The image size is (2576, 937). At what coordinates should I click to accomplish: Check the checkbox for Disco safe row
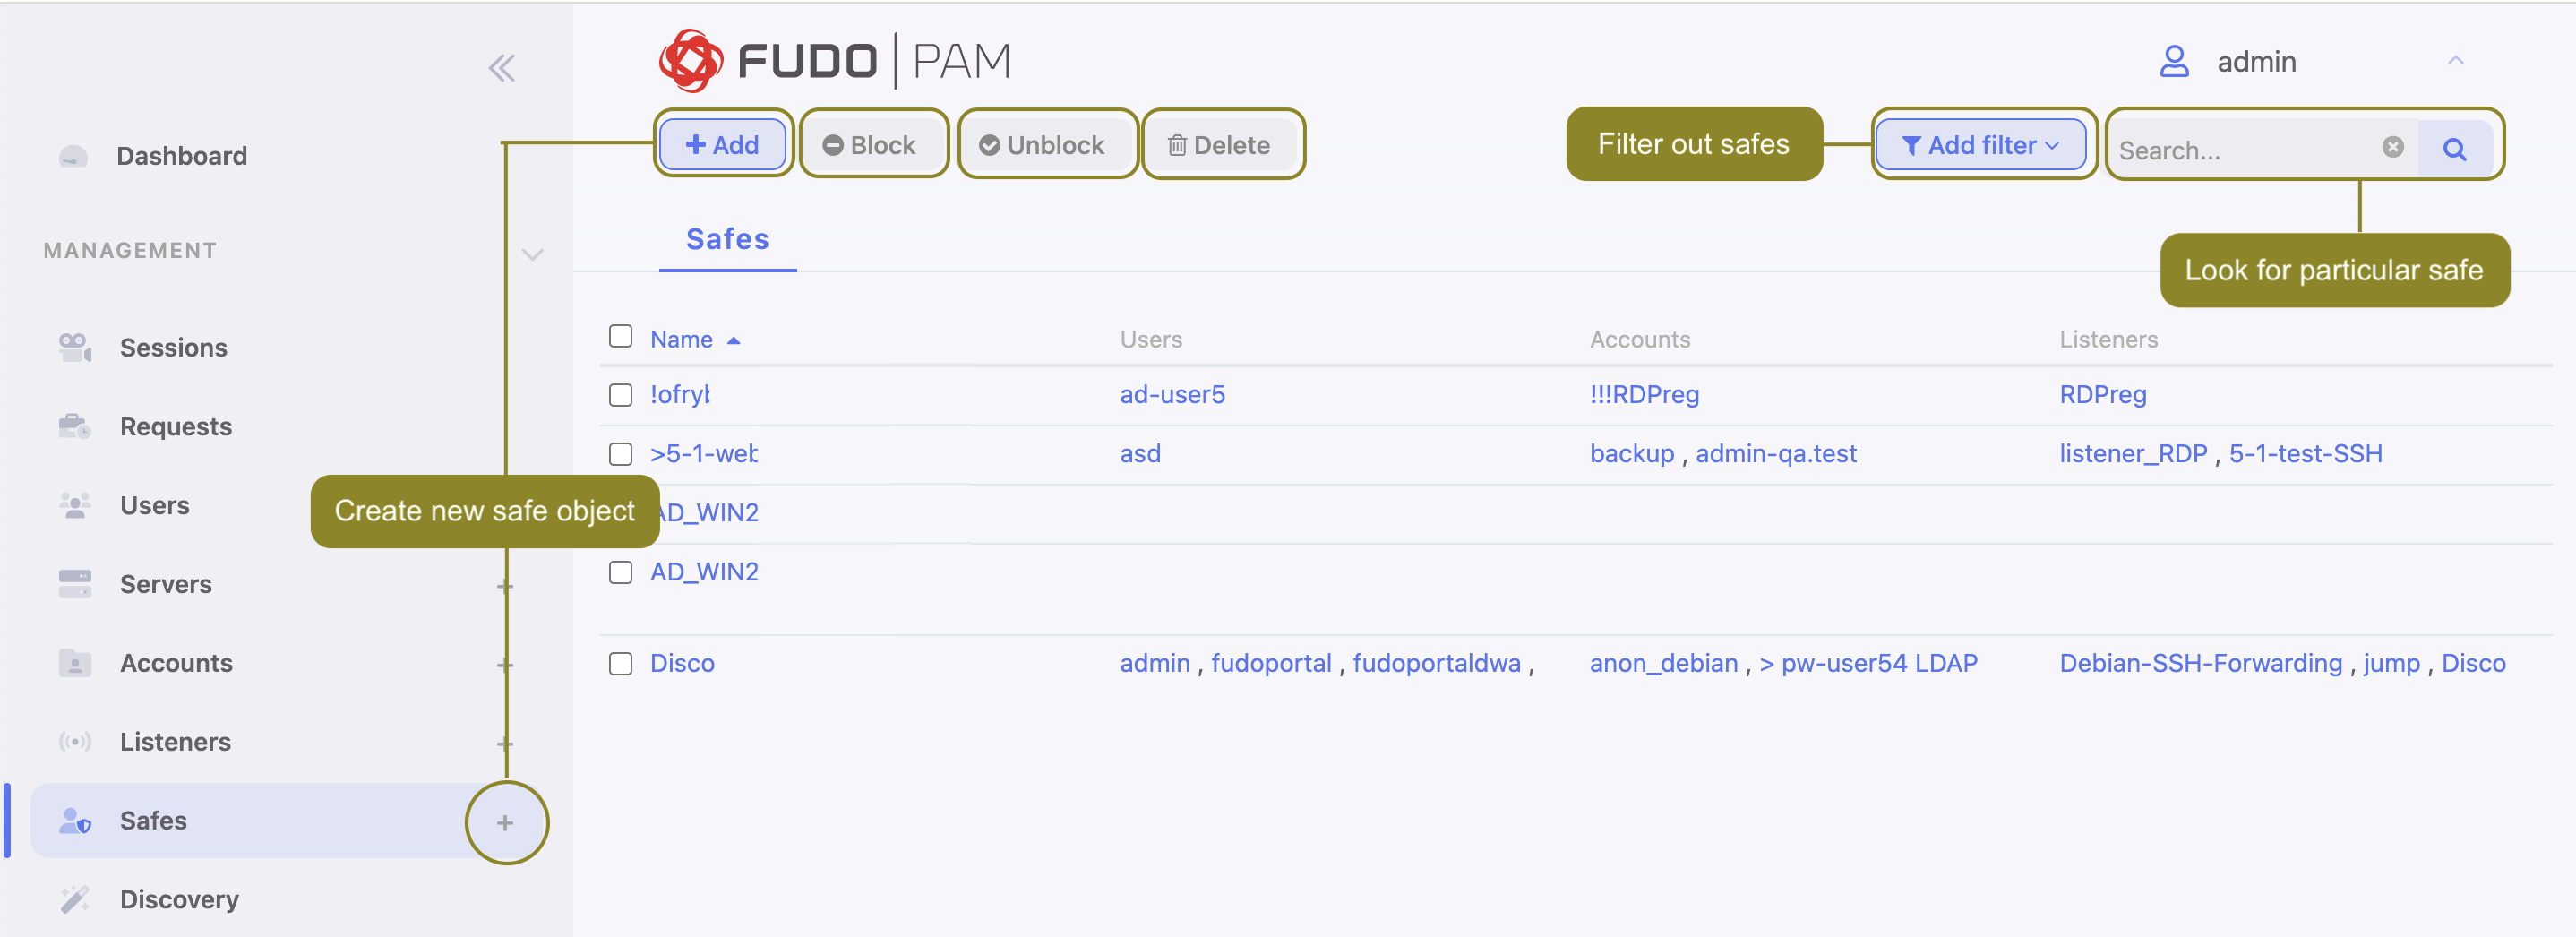(619, 663)
